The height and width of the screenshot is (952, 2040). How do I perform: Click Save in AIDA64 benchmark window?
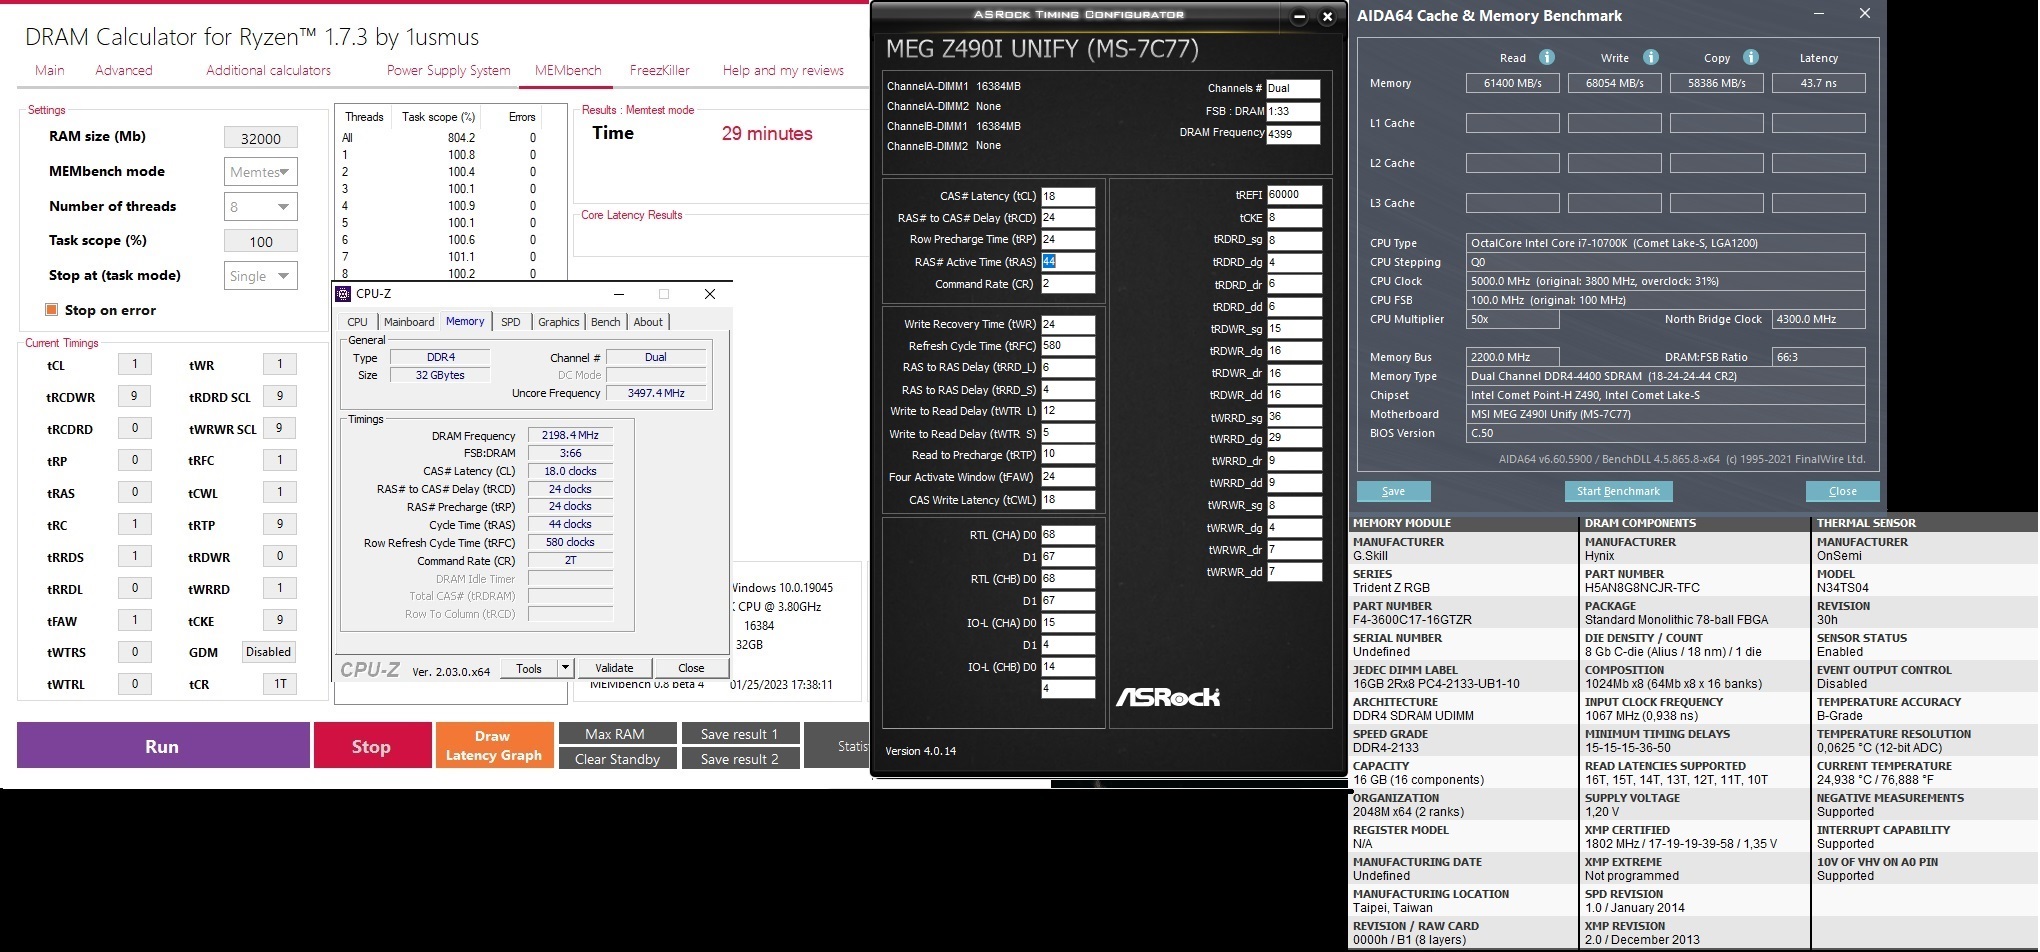pyautogui.click(x=1393, y=491)
